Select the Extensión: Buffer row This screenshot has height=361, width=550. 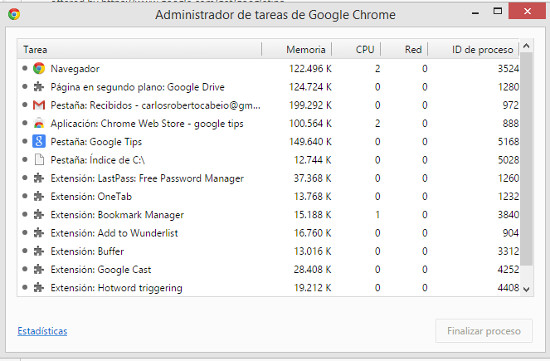click(268, 251)
